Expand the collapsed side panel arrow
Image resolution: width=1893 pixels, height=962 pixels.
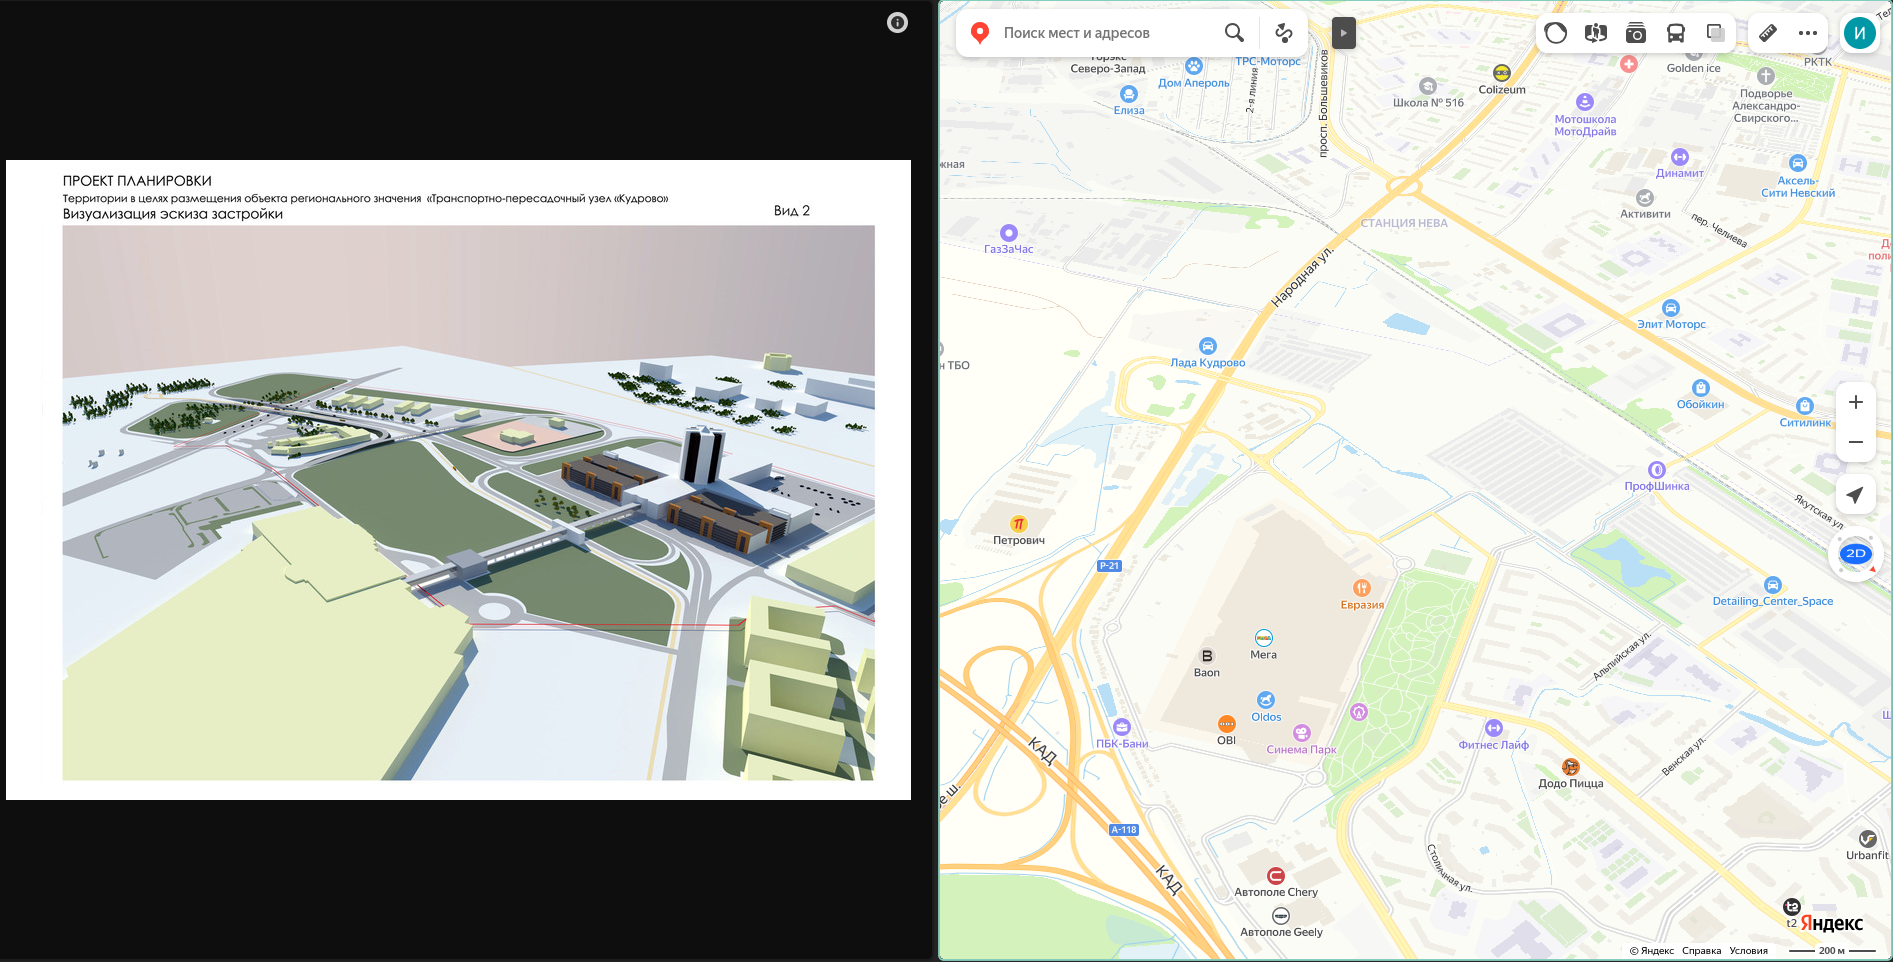click(x=1343, y=33)
